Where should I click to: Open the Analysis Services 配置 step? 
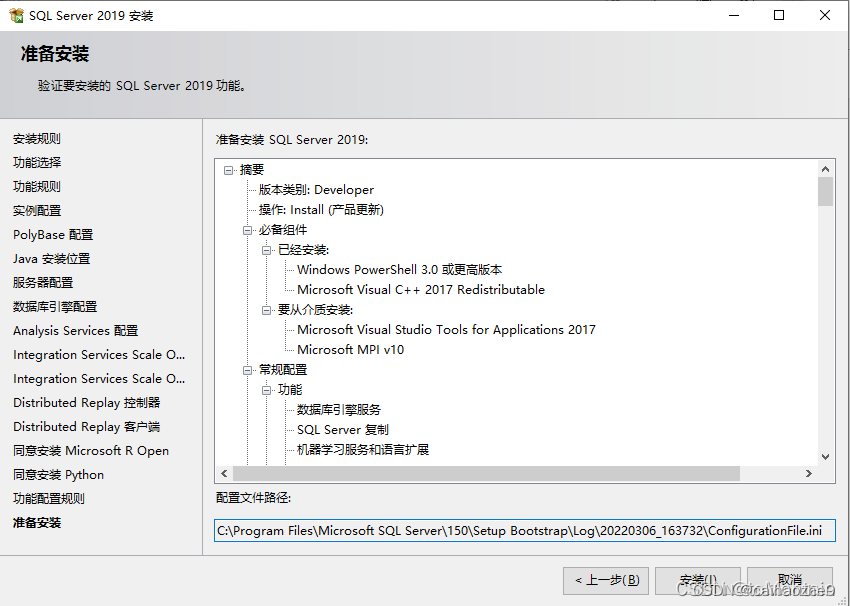pyautogui.click(x=74, y=330)
